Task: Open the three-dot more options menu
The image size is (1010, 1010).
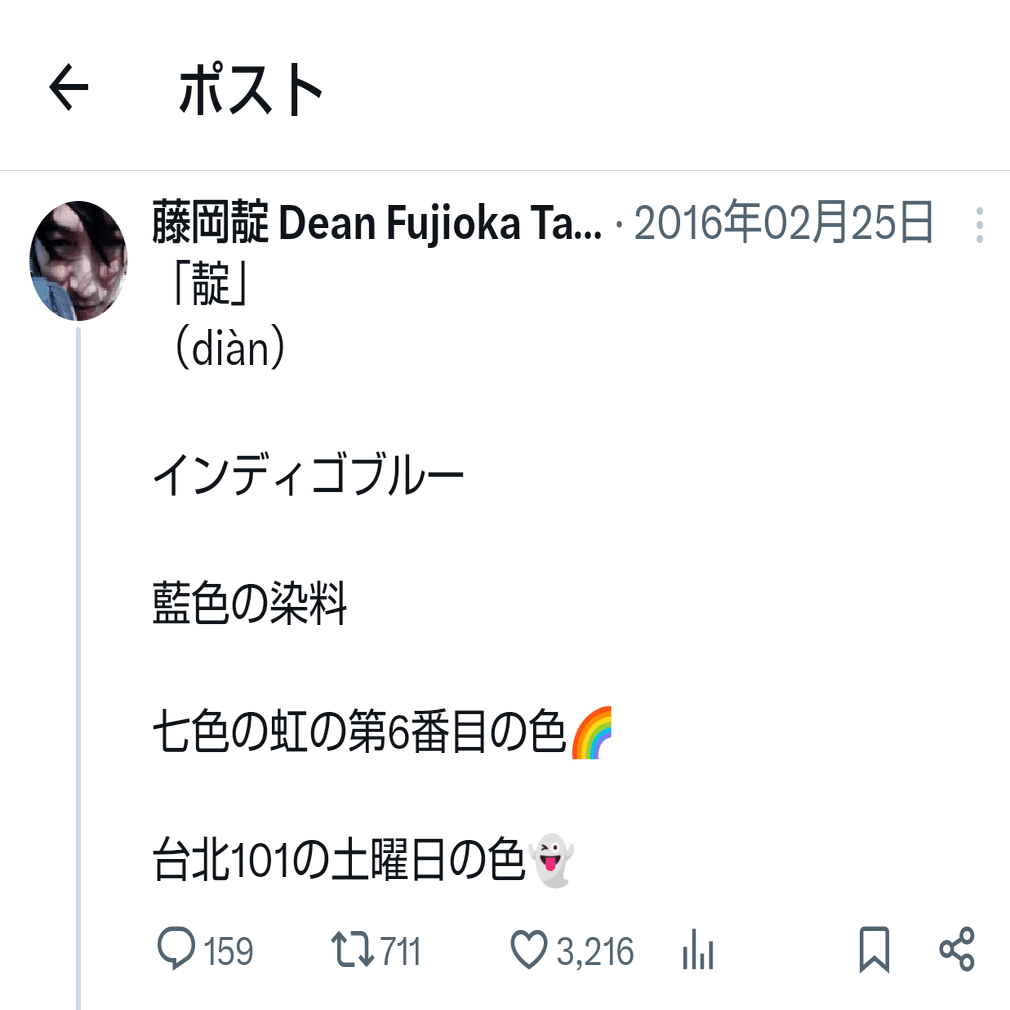Action: pos(978,224)
